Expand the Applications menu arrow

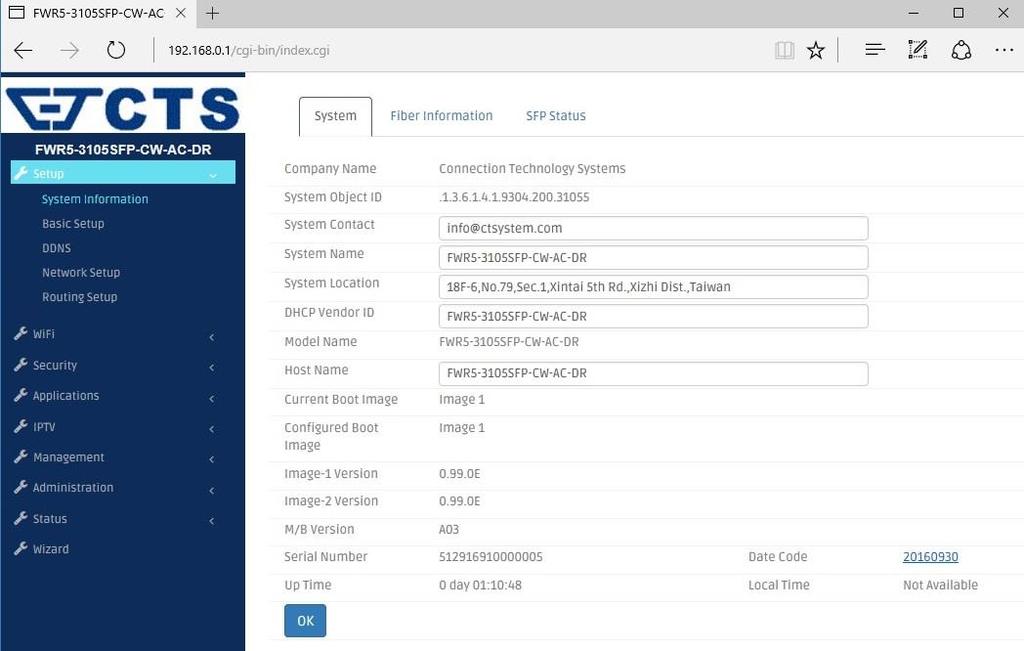pos(212,398)
